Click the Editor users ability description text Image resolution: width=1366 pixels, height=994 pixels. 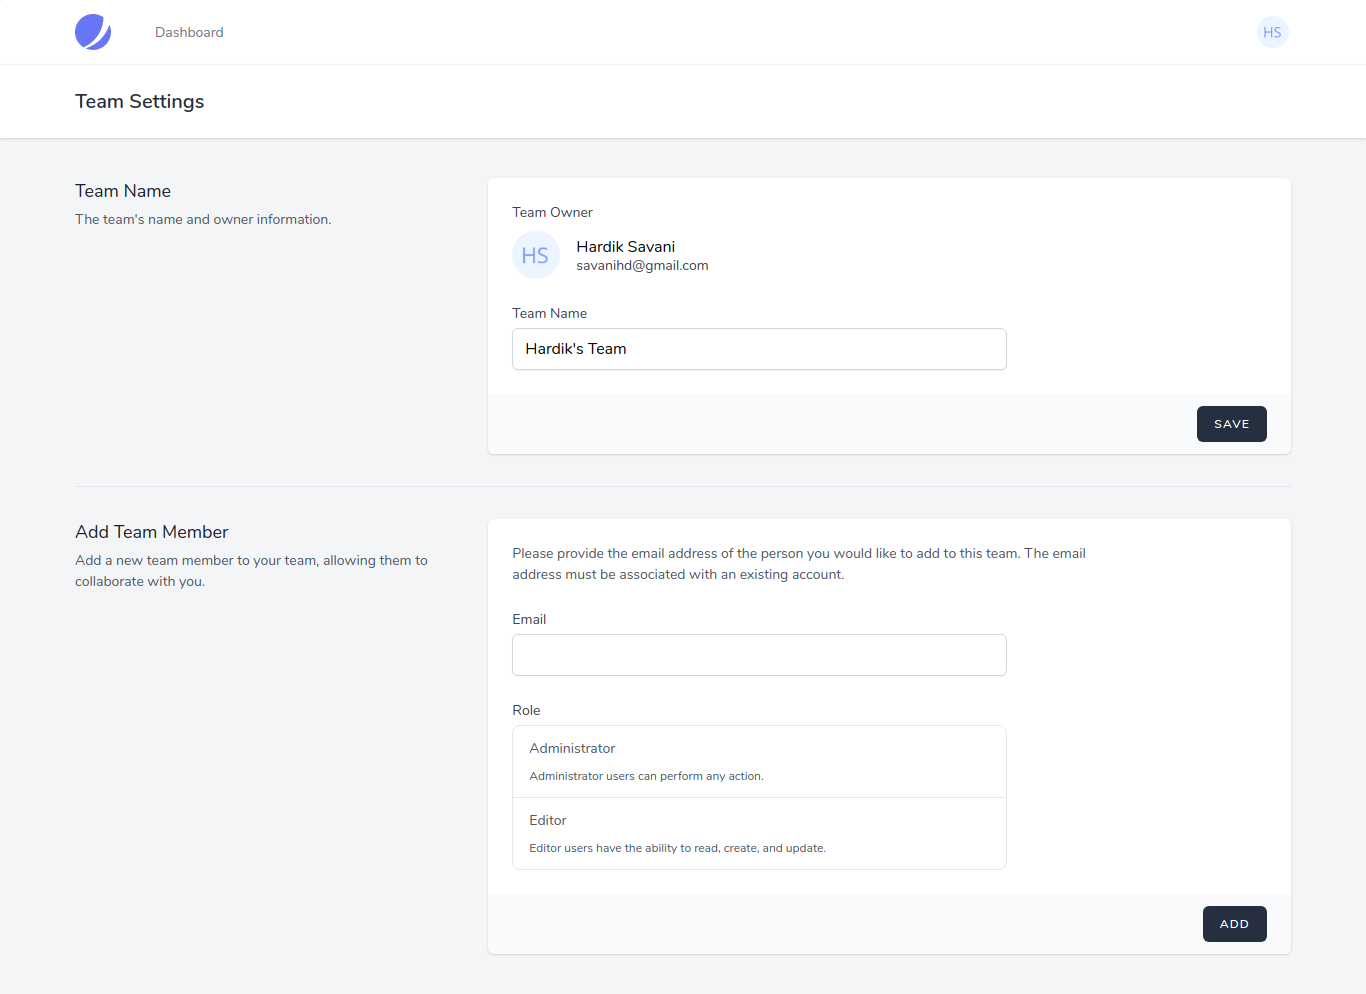tap(677, 848)
